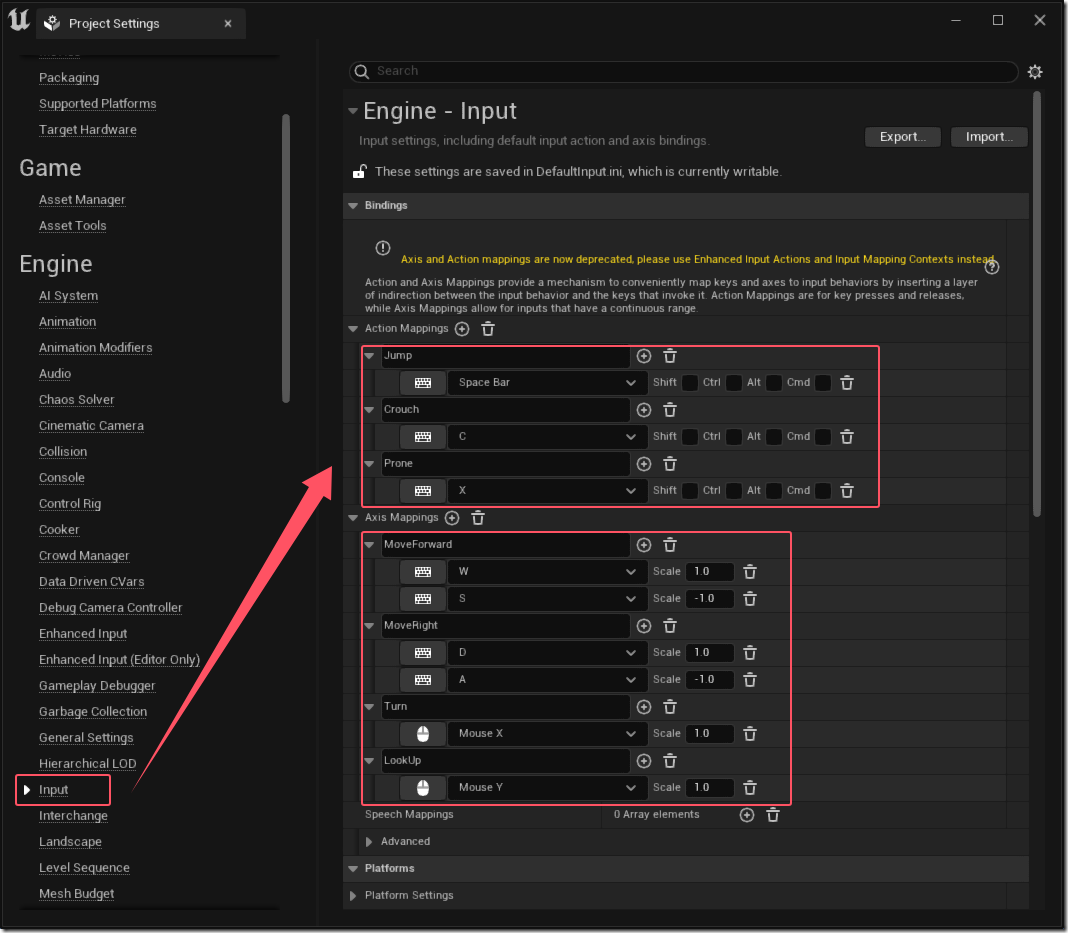Remove the Crouch action mapping
1068x933 pixels.
pyautogui.click(x=670, y=410)
